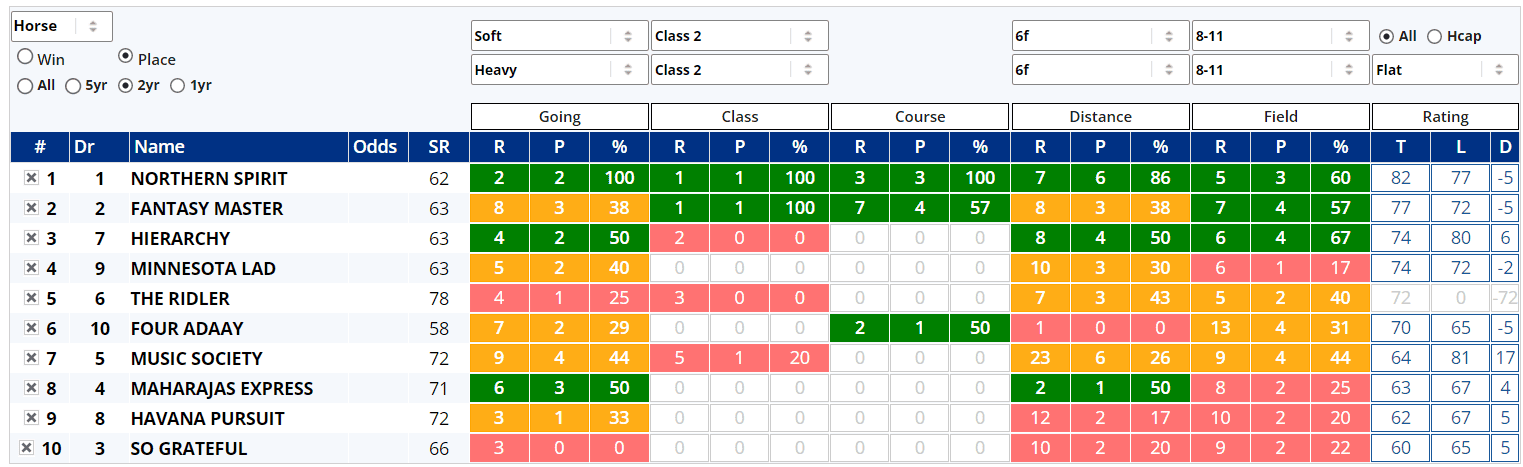Remove NORTHERN SPIRIT using its X icon

(x=31, y=178)
